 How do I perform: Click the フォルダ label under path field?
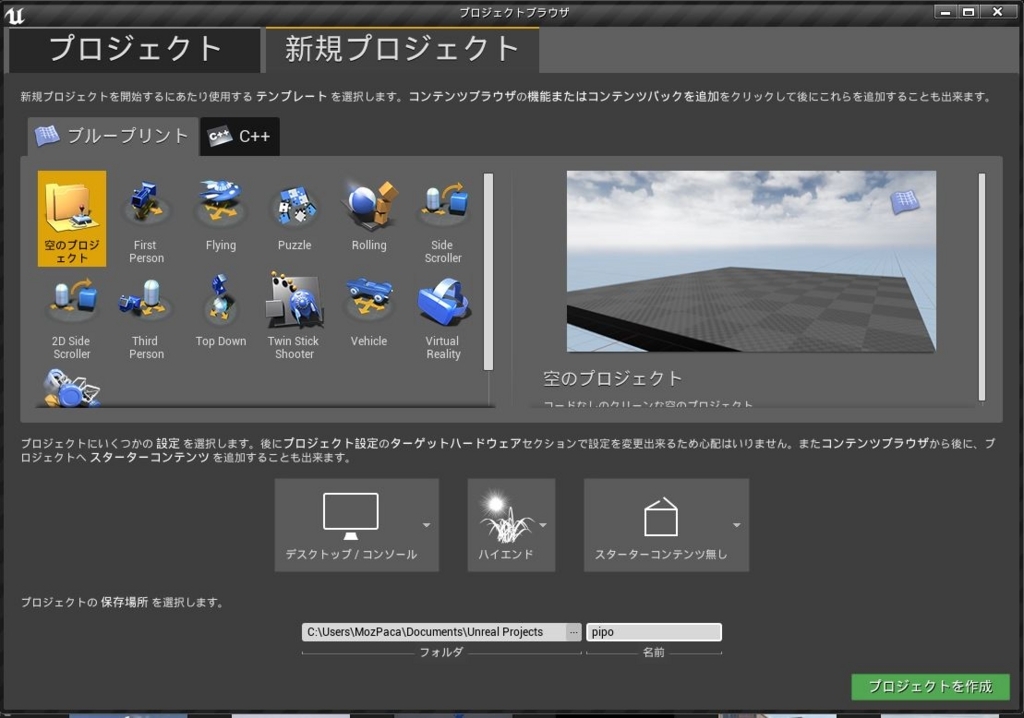(441, 652)
